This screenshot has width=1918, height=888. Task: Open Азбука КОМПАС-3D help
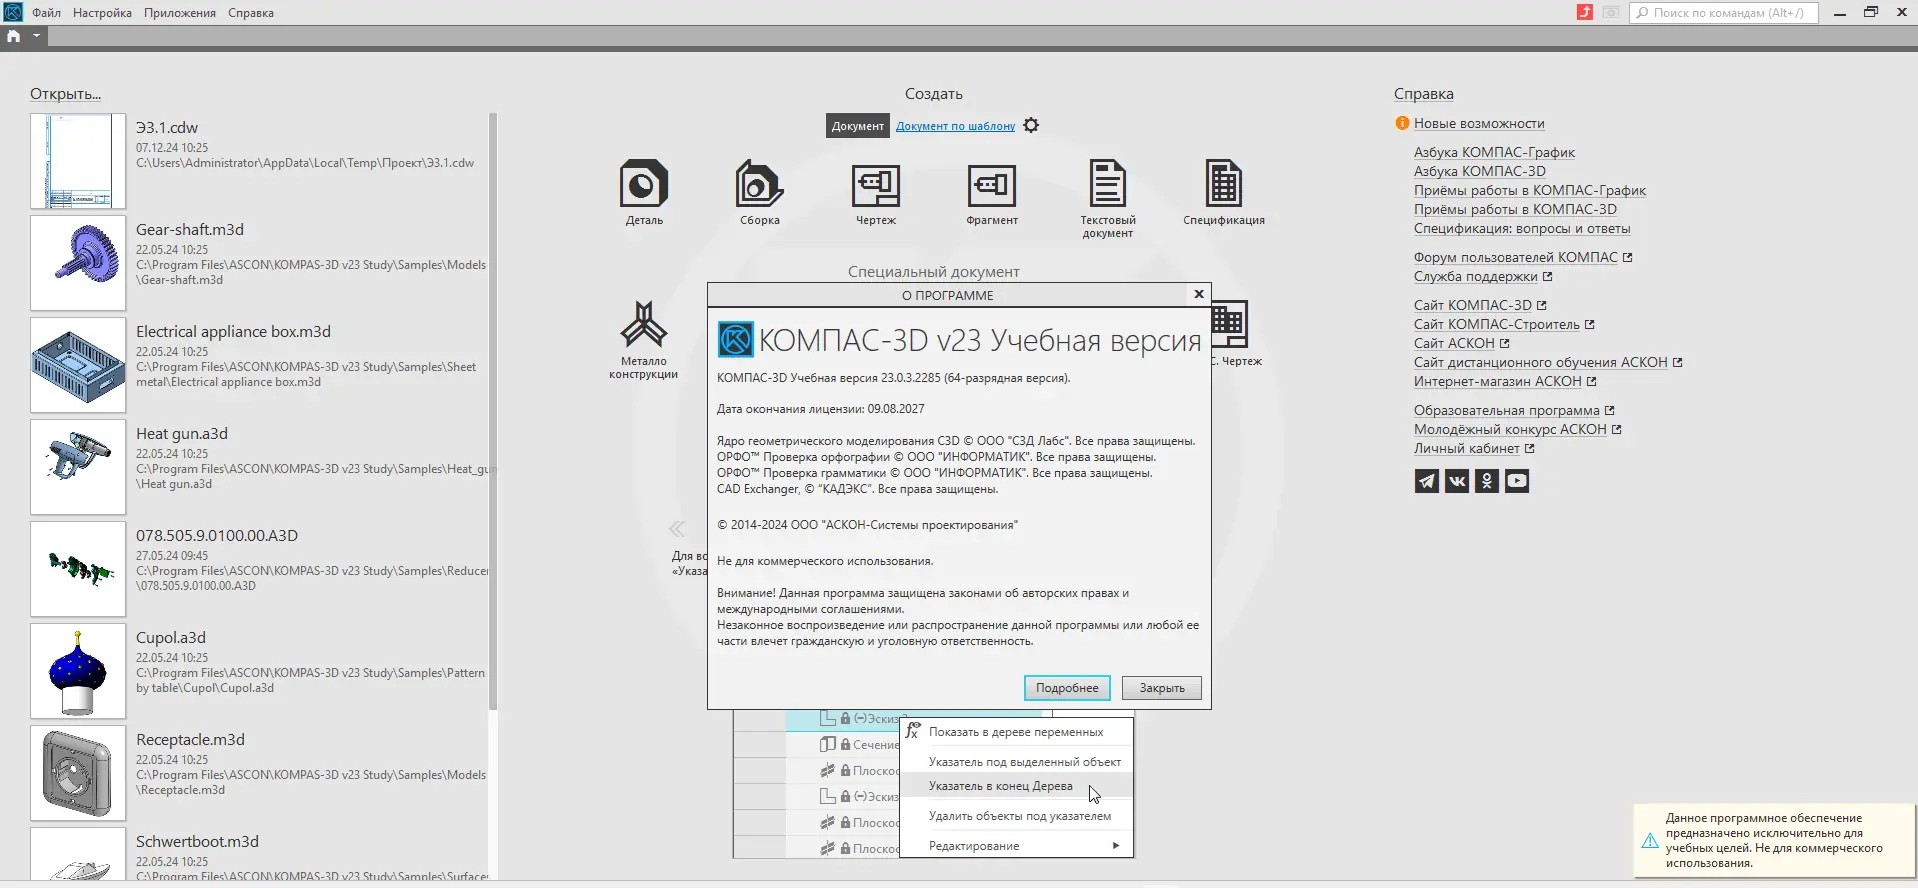pos(1479,171)
